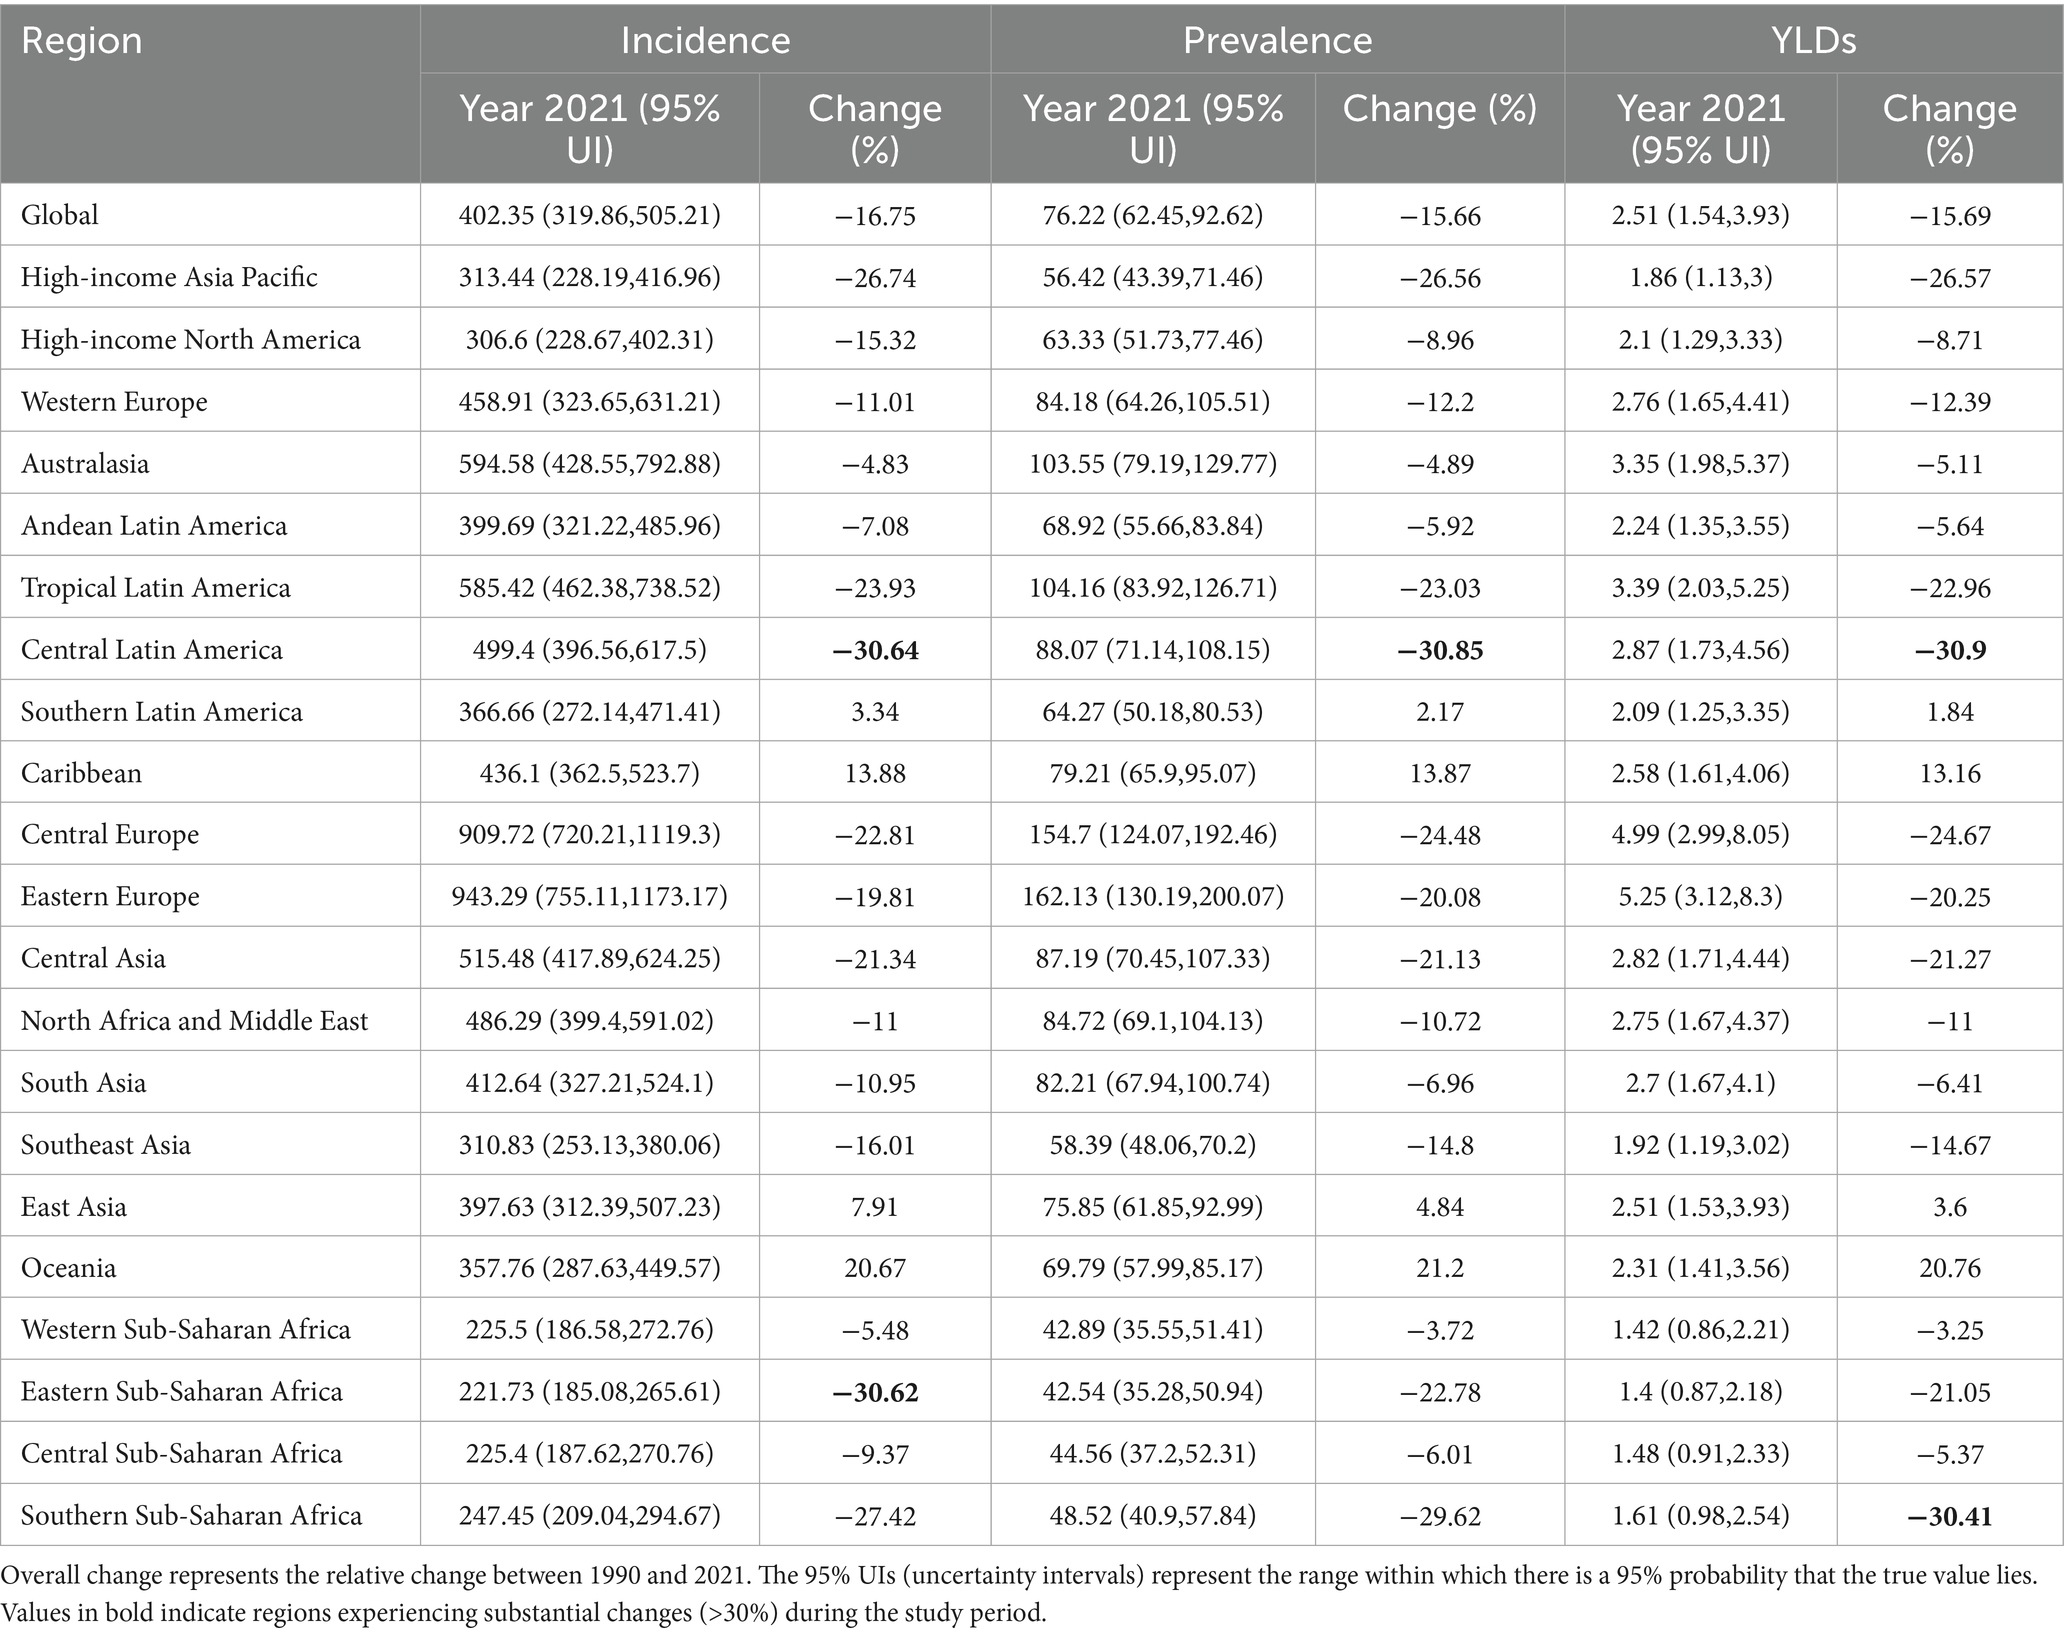
Task: Click Southern Latin America prevalence change 2.17
Action: pos(1440,711)
